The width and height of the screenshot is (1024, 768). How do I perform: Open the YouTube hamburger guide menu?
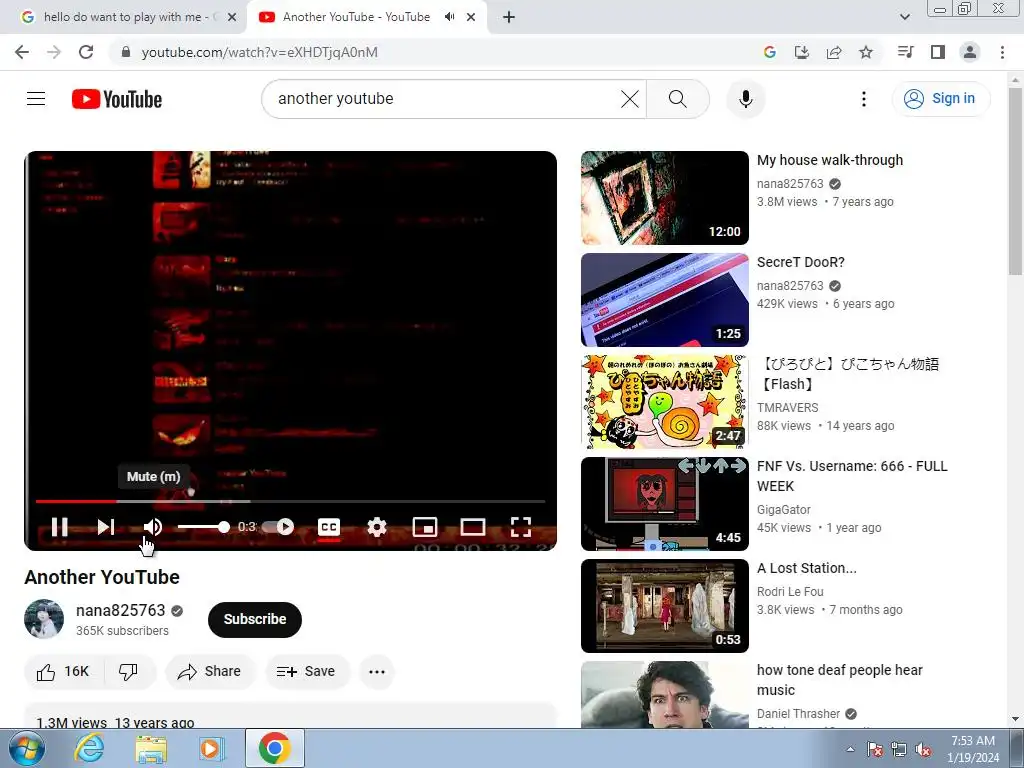(36, 99)
